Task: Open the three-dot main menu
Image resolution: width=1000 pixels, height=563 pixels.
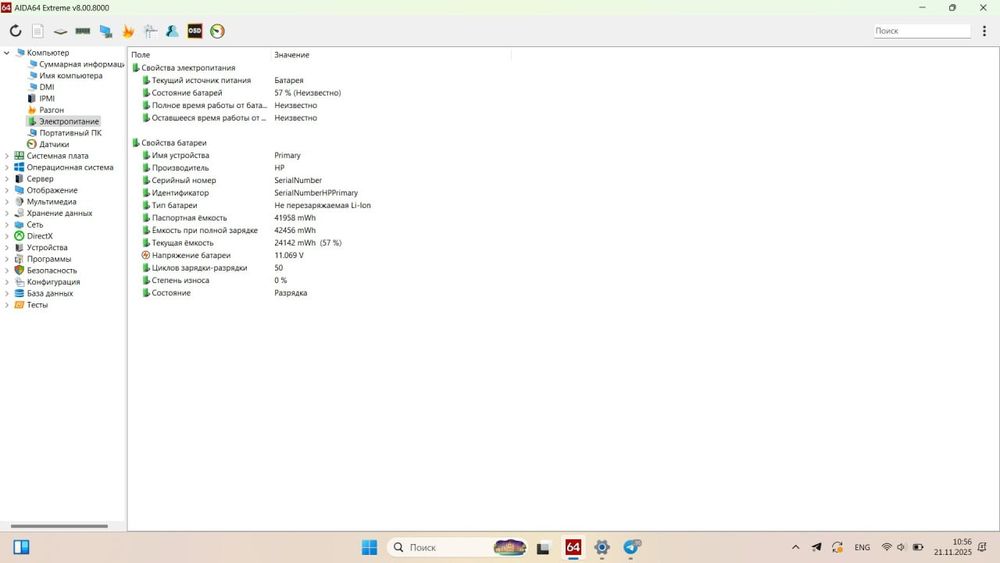Action: [984, 31]
